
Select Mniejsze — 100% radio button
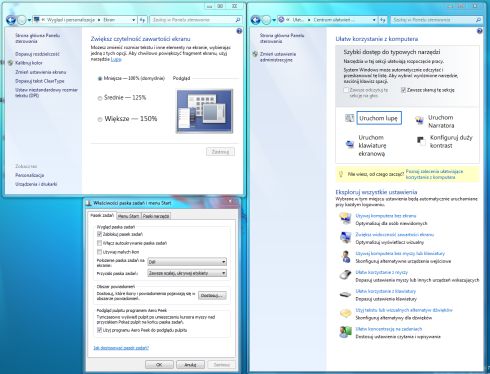100,79
